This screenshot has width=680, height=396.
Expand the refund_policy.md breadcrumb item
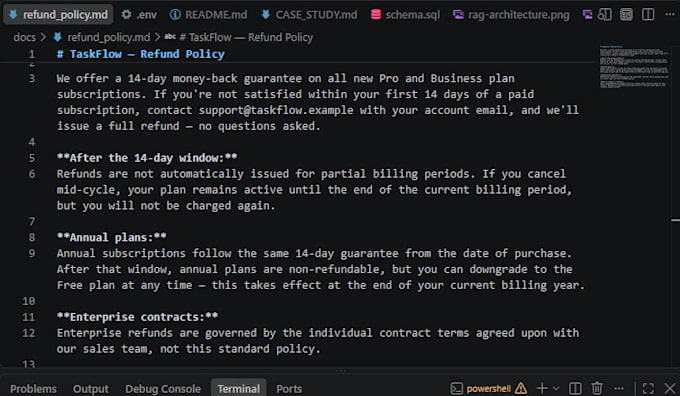tap(108, 37)
